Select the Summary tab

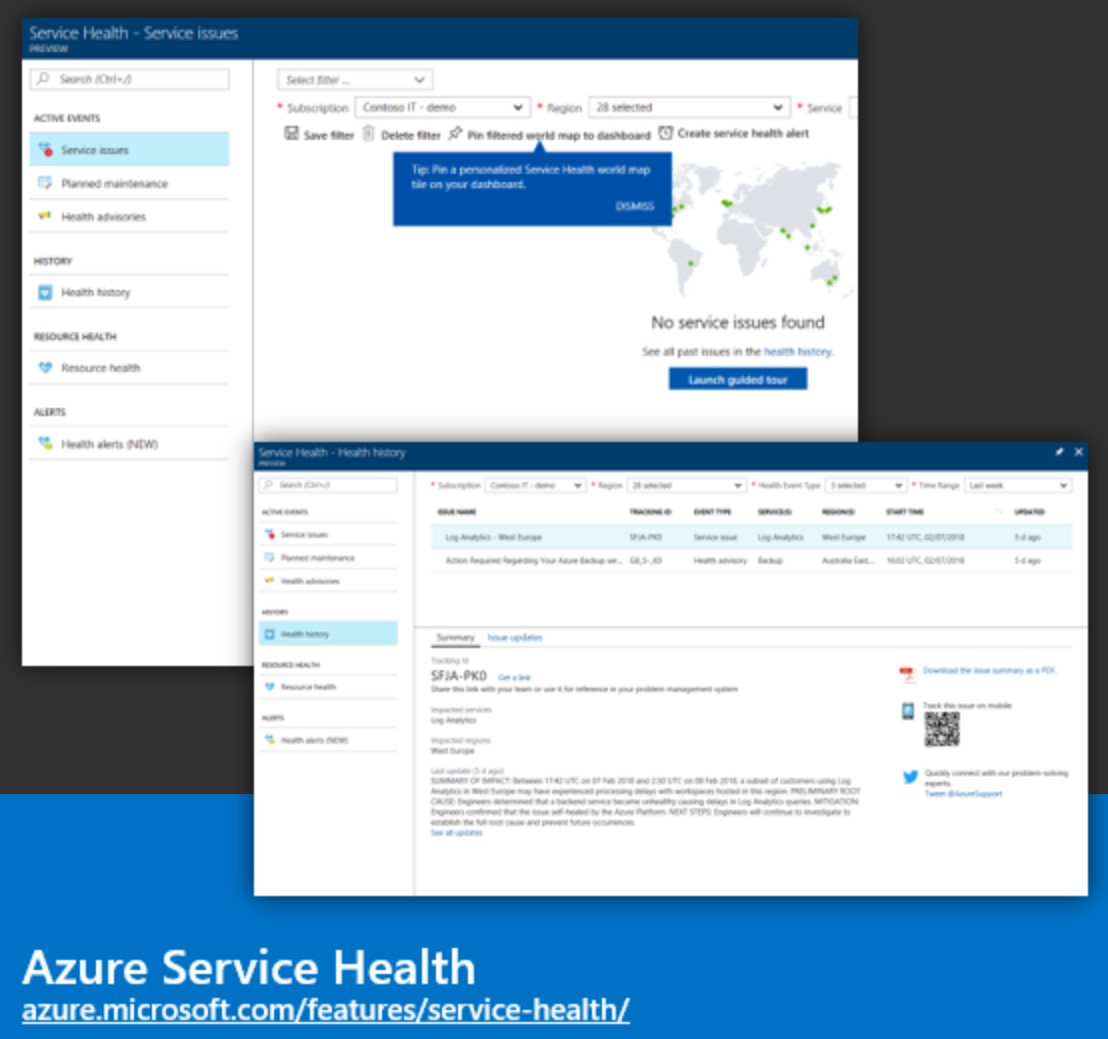[x=455, y=637]
